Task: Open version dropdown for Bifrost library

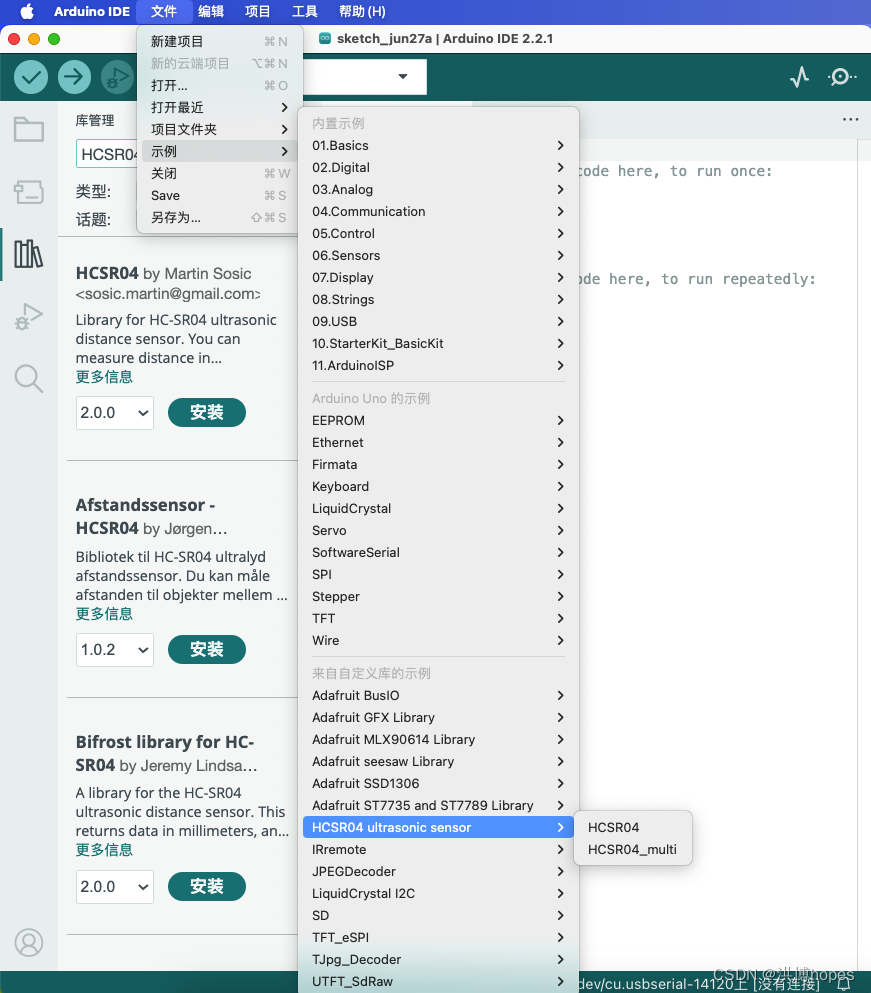Action: [115, 887]
